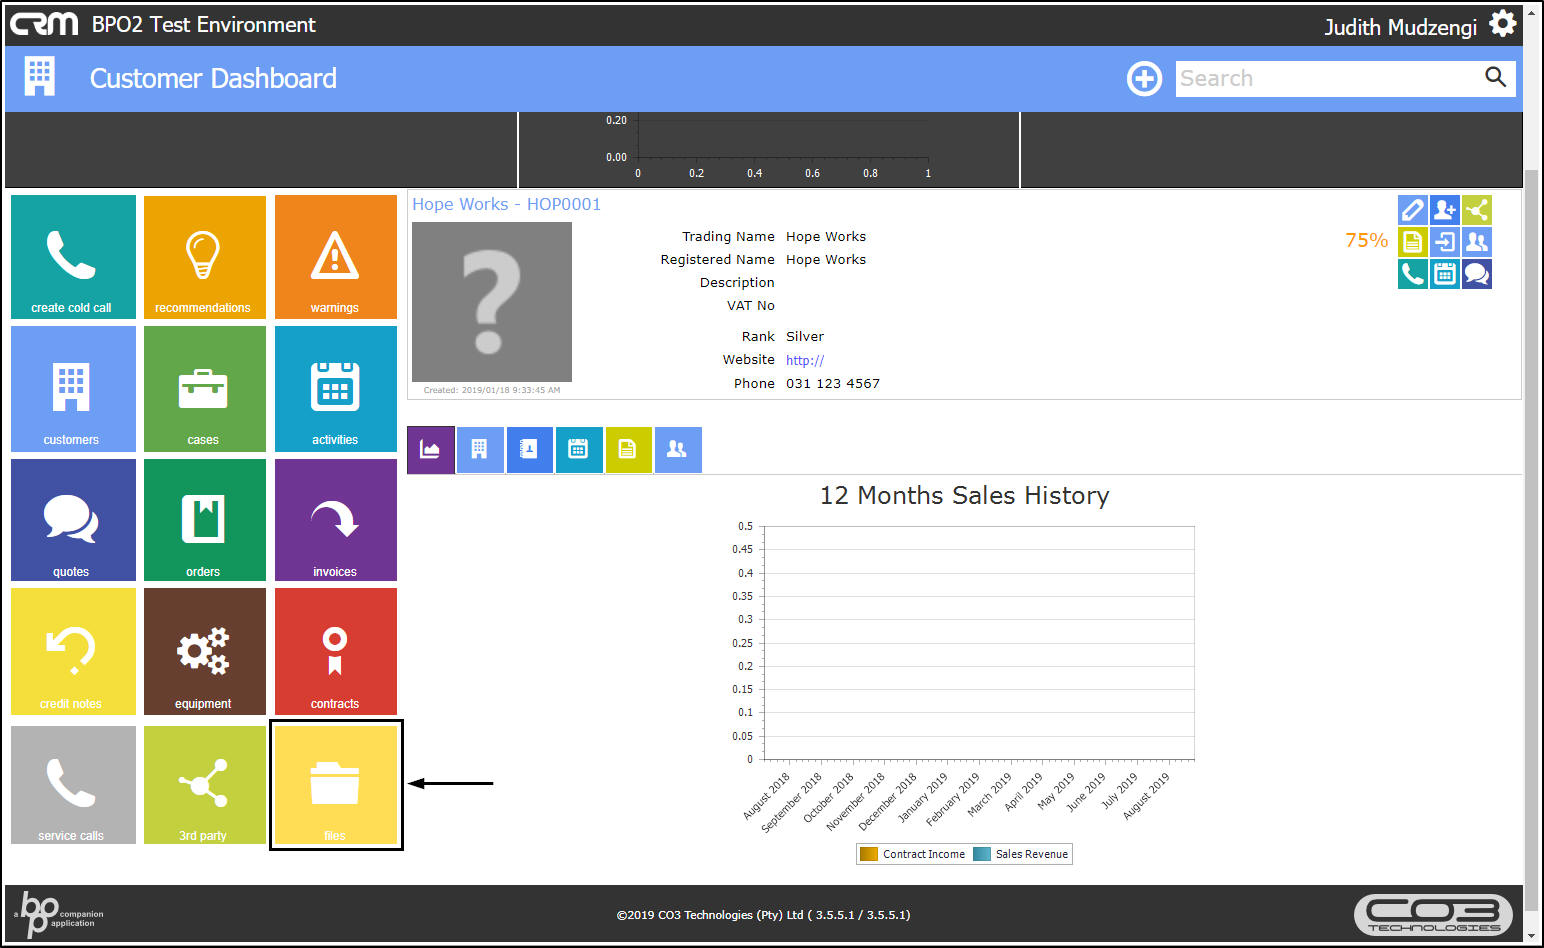1544x948 pixels.
Task: Click the phone number 031 123 4567
Action: (x=833, y=383)
